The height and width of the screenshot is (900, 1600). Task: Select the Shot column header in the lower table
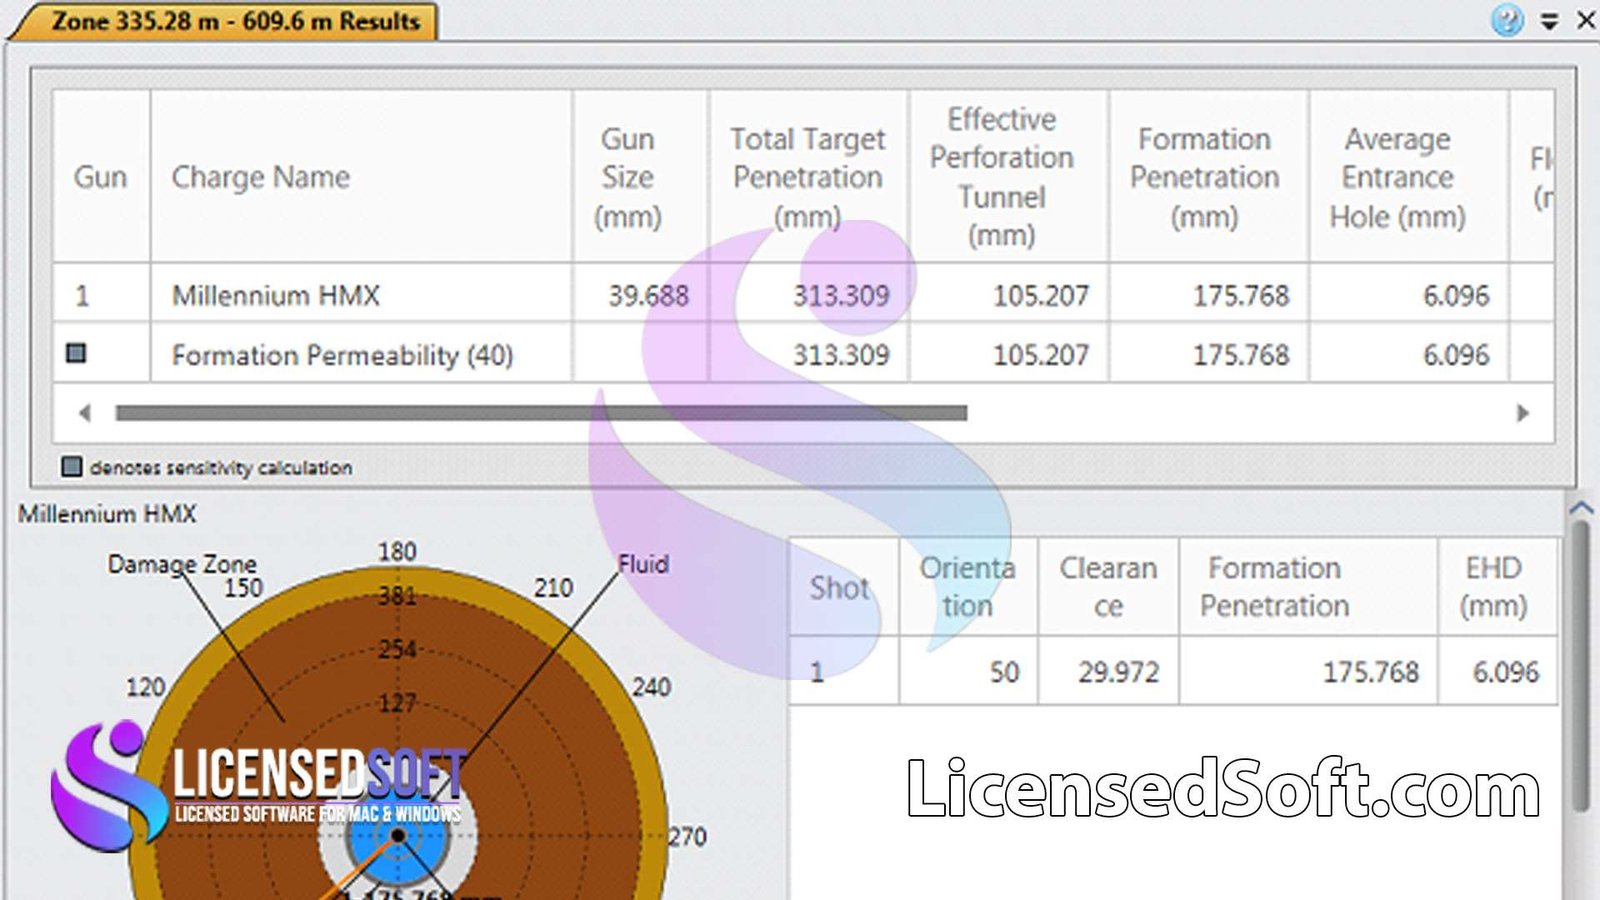click(x=840, y=587)
